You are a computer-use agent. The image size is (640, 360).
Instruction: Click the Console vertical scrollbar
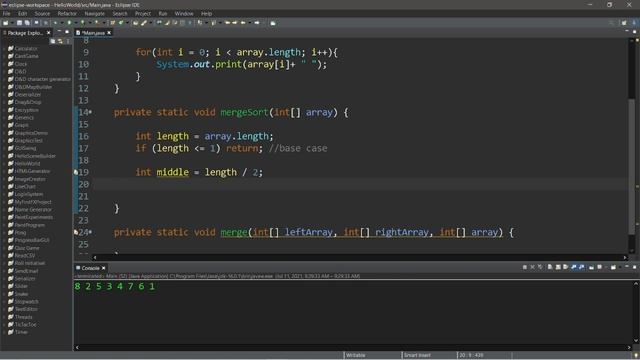tap(636, 312)
